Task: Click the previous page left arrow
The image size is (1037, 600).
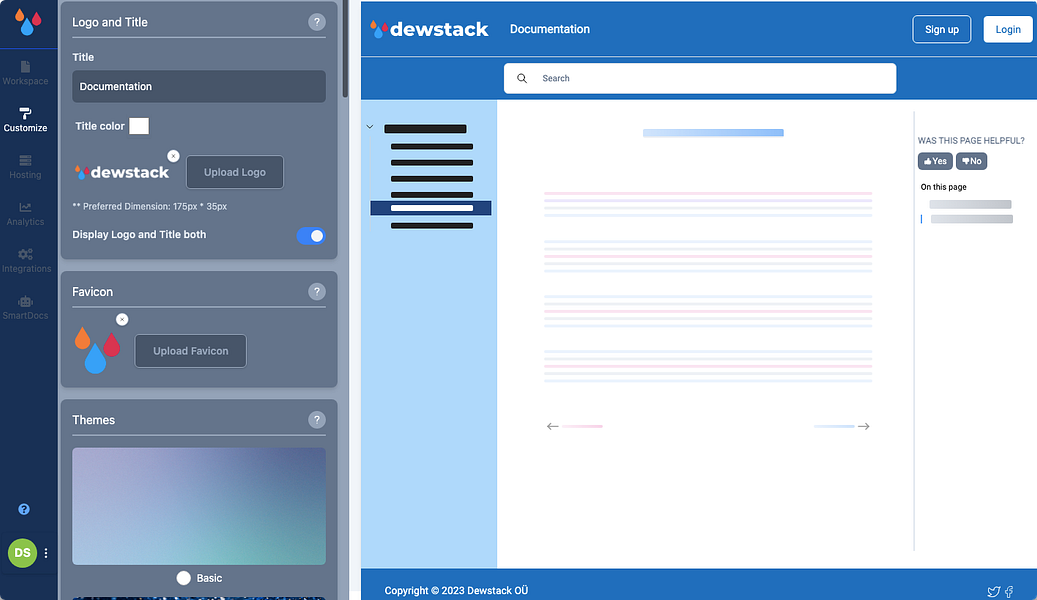Action: (553, 427)
